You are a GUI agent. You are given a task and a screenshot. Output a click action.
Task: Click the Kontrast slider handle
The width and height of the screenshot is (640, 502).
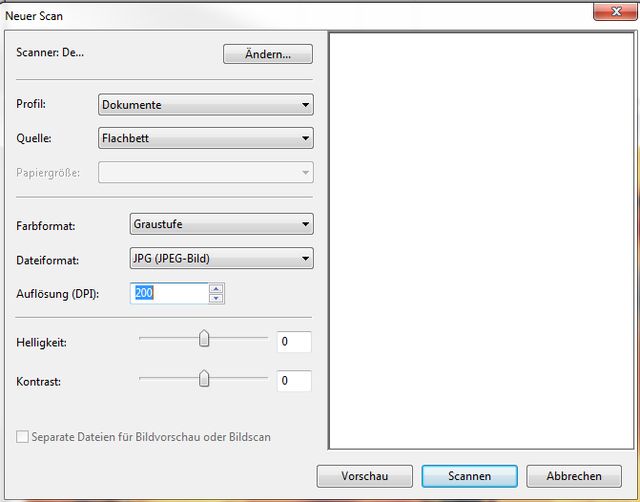coord(204,378)
